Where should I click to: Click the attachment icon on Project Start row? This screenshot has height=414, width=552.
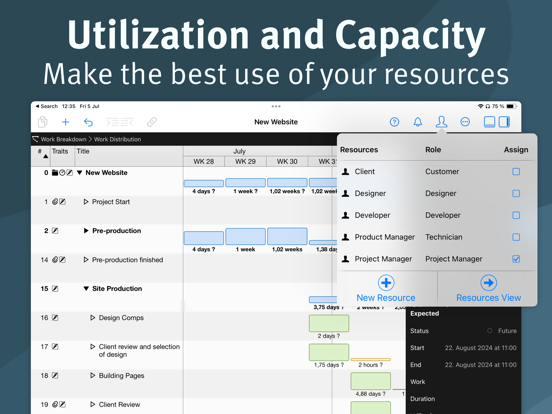pyautogui.click(x=55, y=202)
